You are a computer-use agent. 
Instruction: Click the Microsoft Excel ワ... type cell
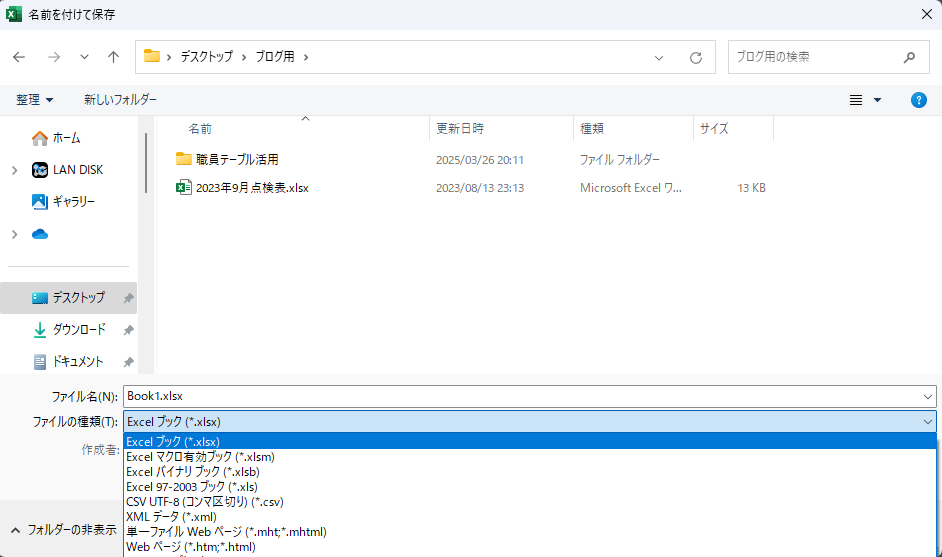(x=631, y=188)
